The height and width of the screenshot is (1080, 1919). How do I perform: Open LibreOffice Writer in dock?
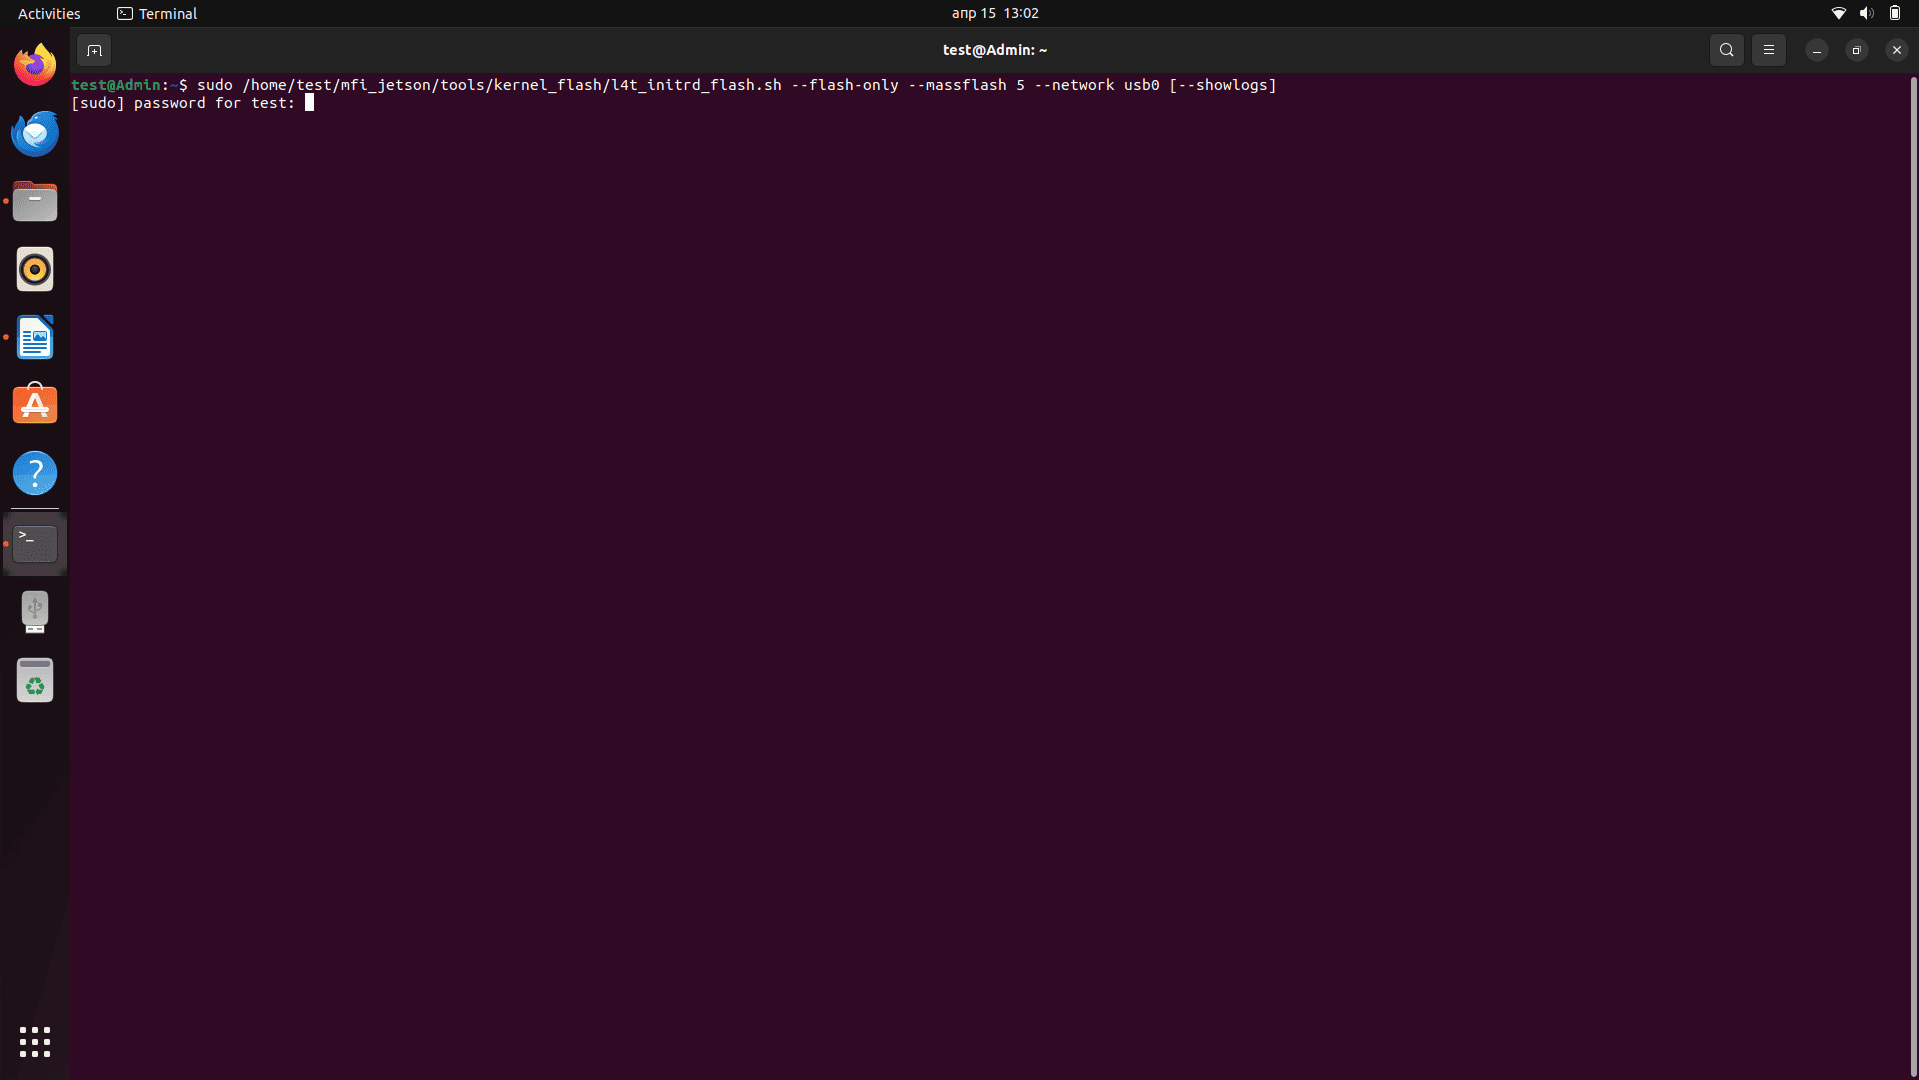click(35, 337)
